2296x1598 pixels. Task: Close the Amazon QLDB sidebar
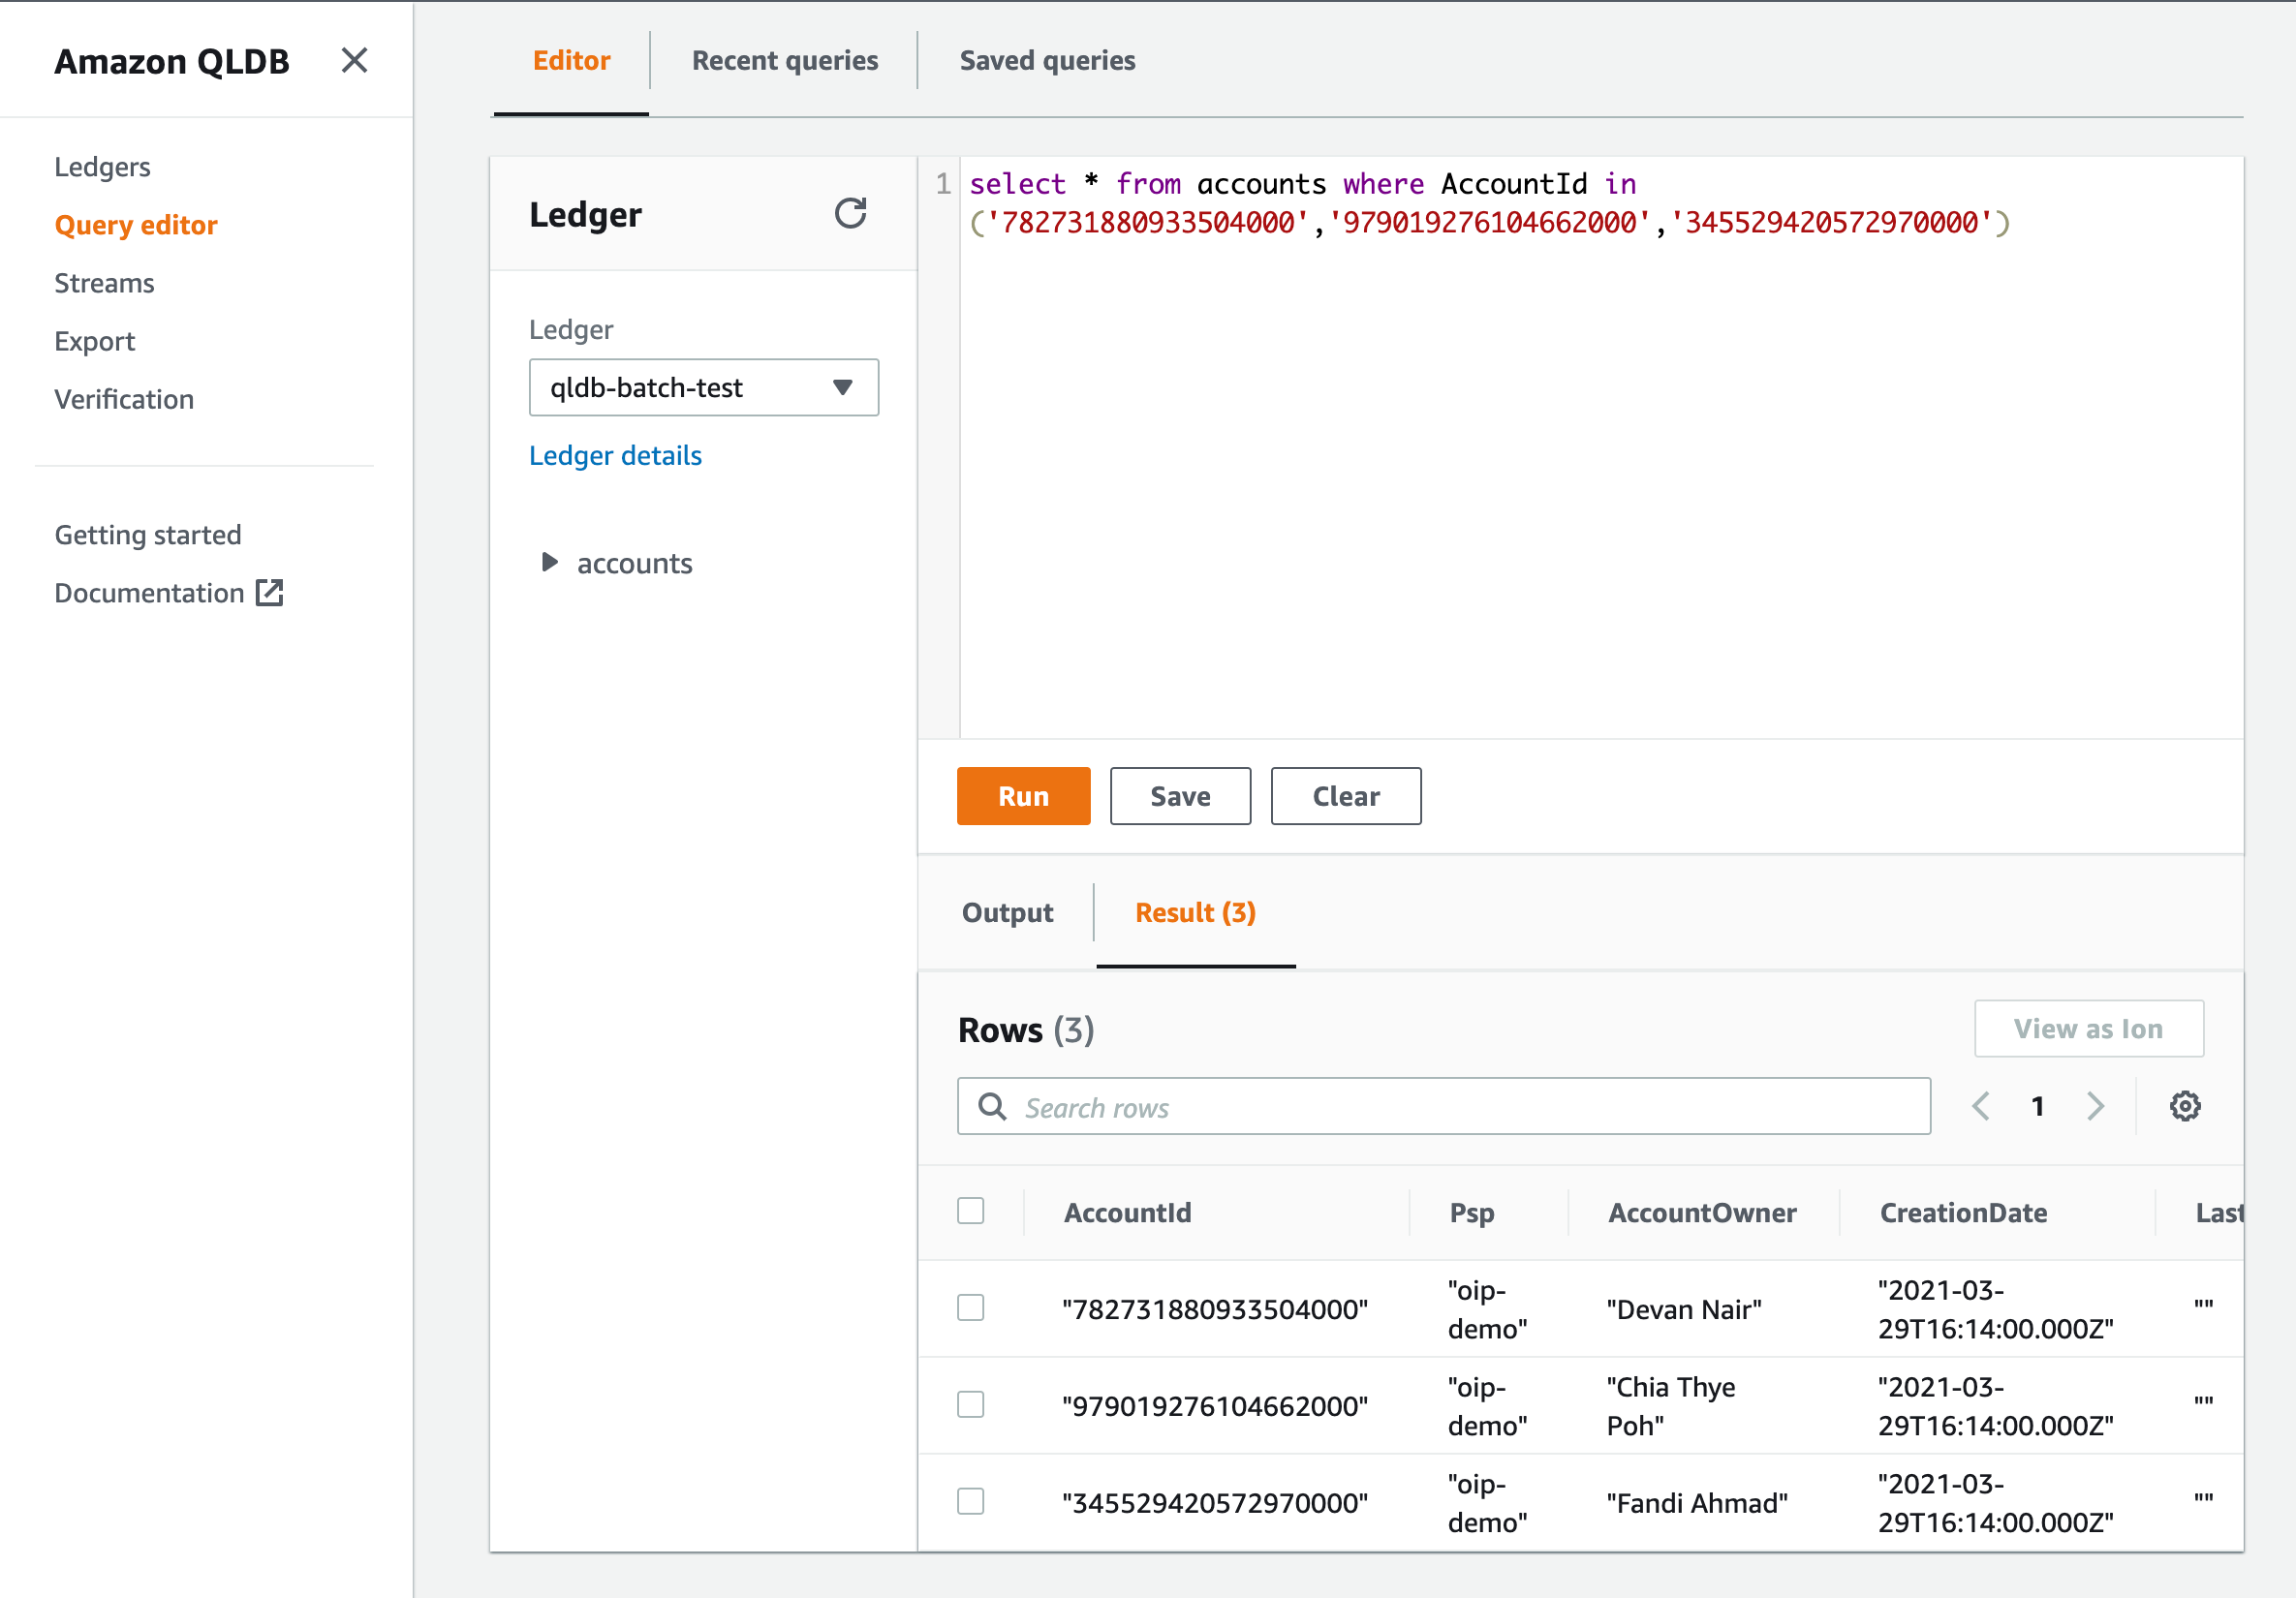(354, 60)
